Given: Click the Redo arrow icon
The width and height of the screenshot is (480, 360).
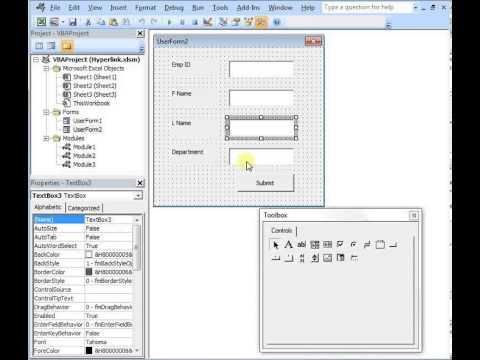Looking at the screenshot, I should point(154,22).
